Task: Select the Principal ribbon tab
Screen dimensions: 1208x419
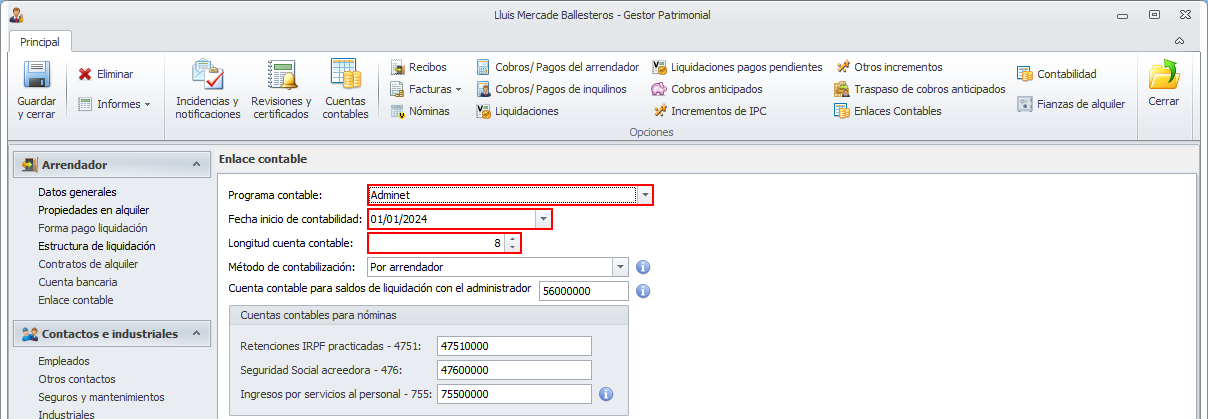Action: click(40, 42)
